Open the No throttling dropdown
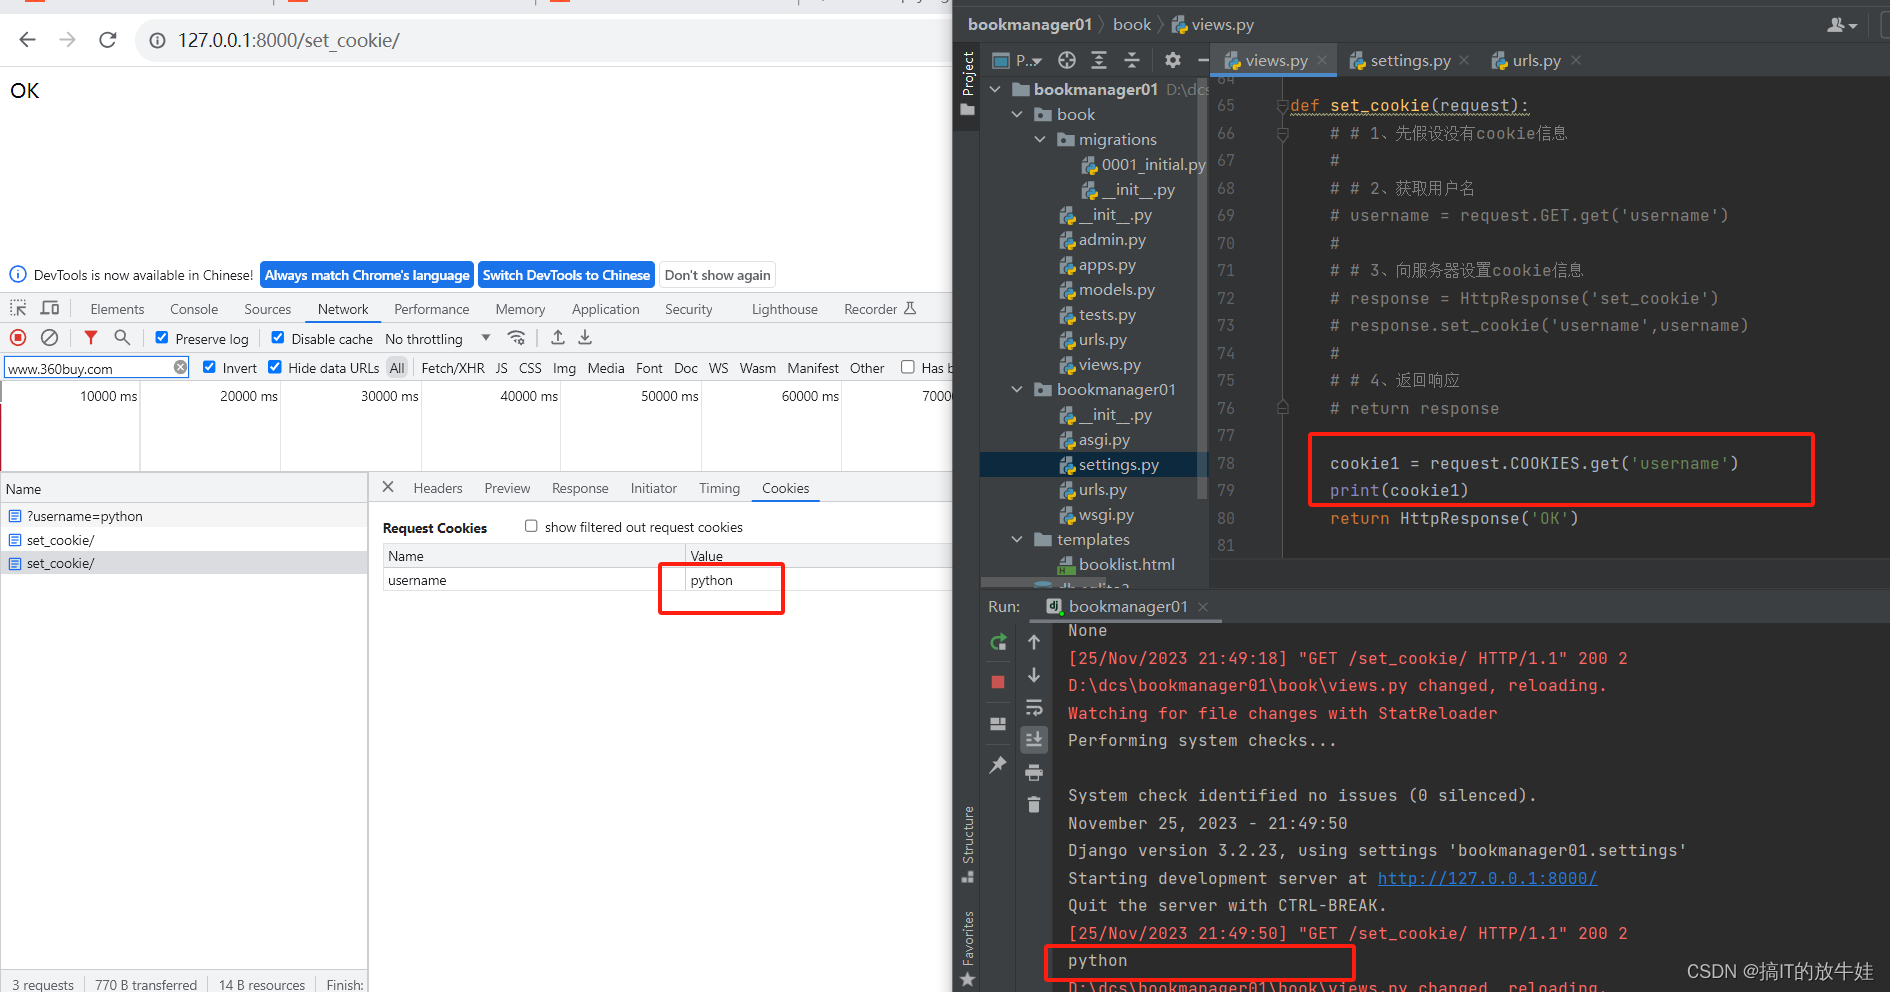The image size is (1890, 992). [438, 339]
